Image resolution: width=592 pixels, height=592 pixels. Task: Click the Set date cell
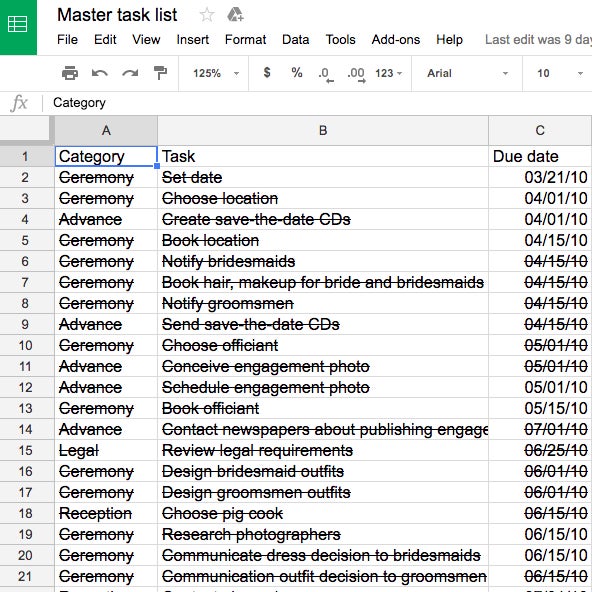(x=323, y=177)
